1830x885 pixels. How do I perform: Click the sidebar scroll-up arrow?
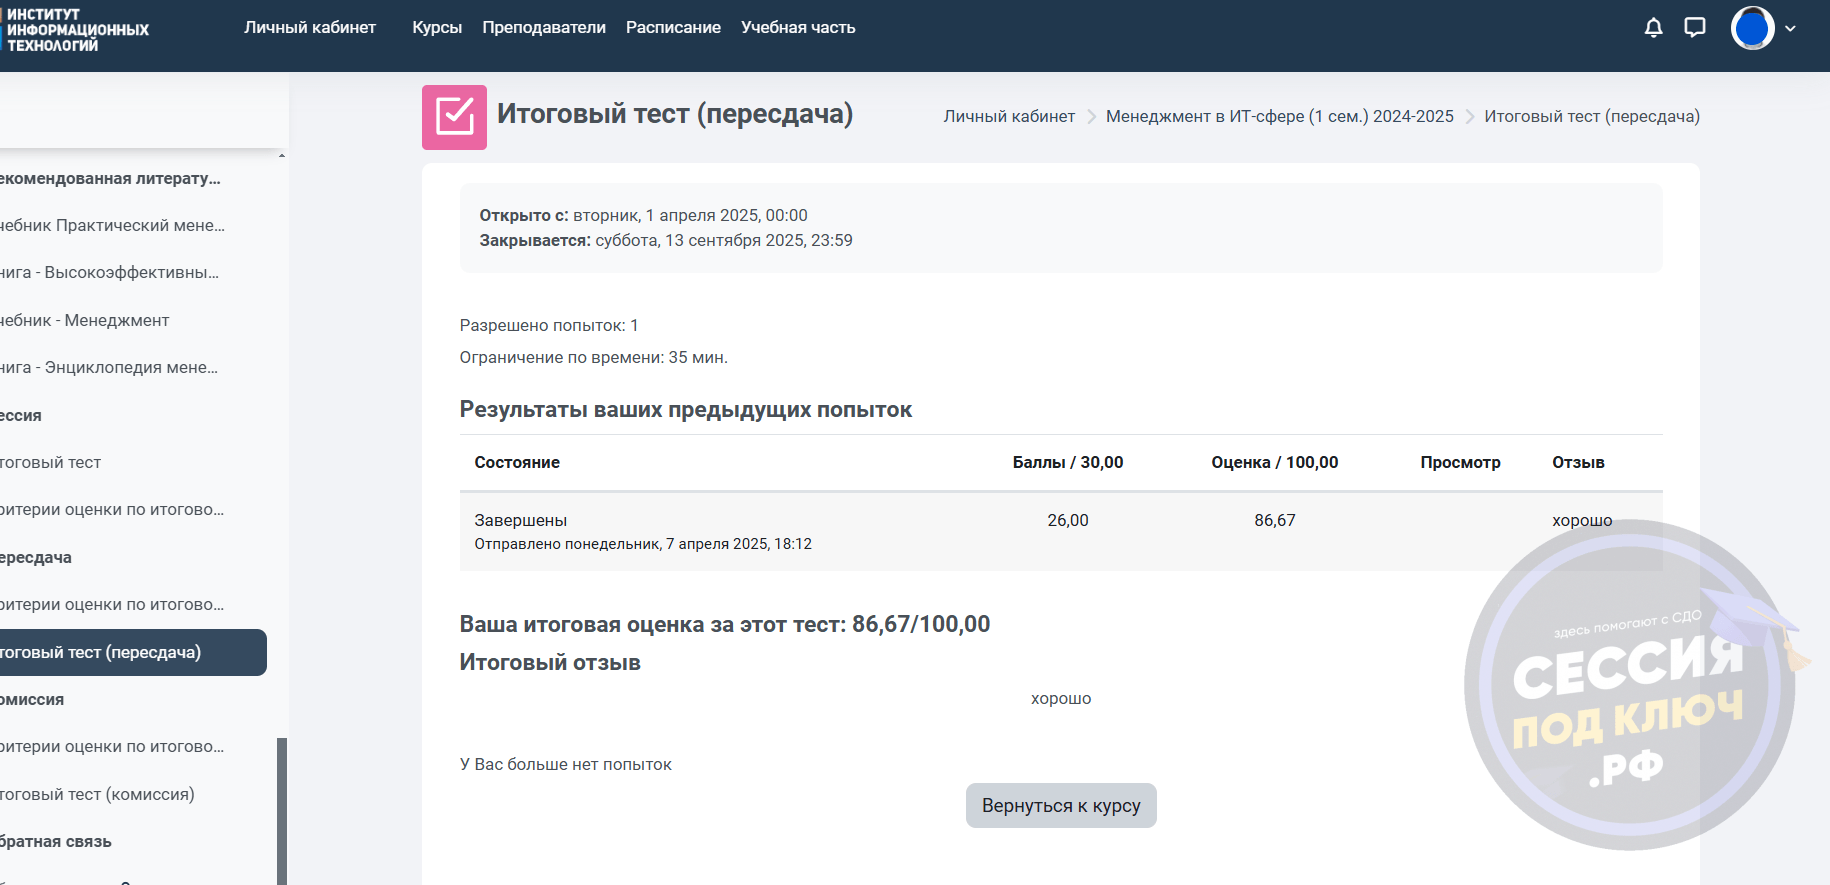(282, 156)
